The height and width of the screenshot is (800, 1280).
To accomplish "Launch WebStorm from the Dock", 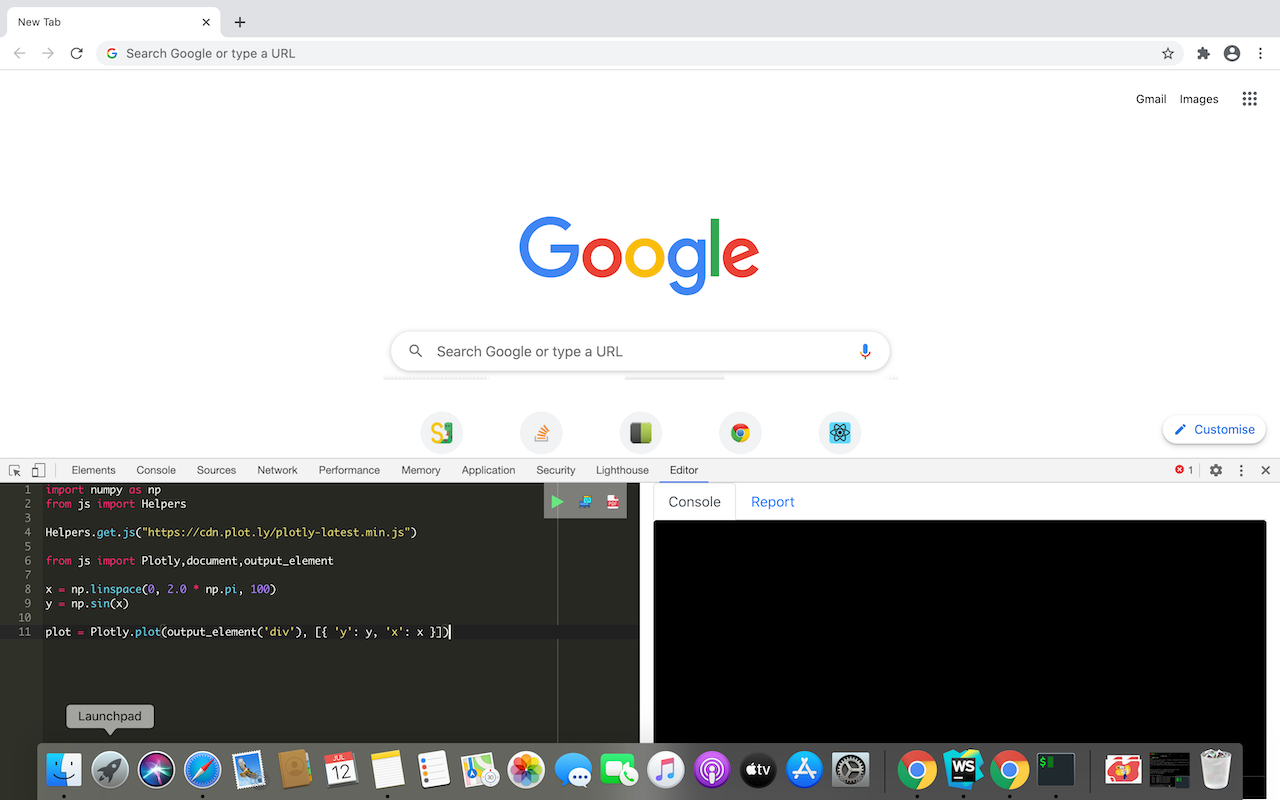I will [x=962, y=770].
